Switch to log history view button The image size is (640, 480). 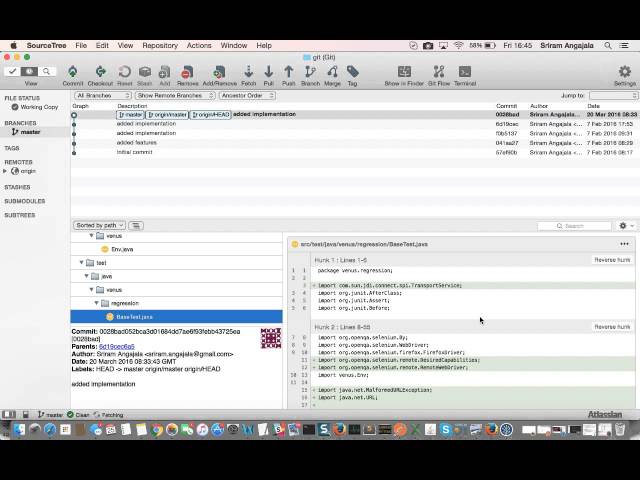tap(29, 71)
